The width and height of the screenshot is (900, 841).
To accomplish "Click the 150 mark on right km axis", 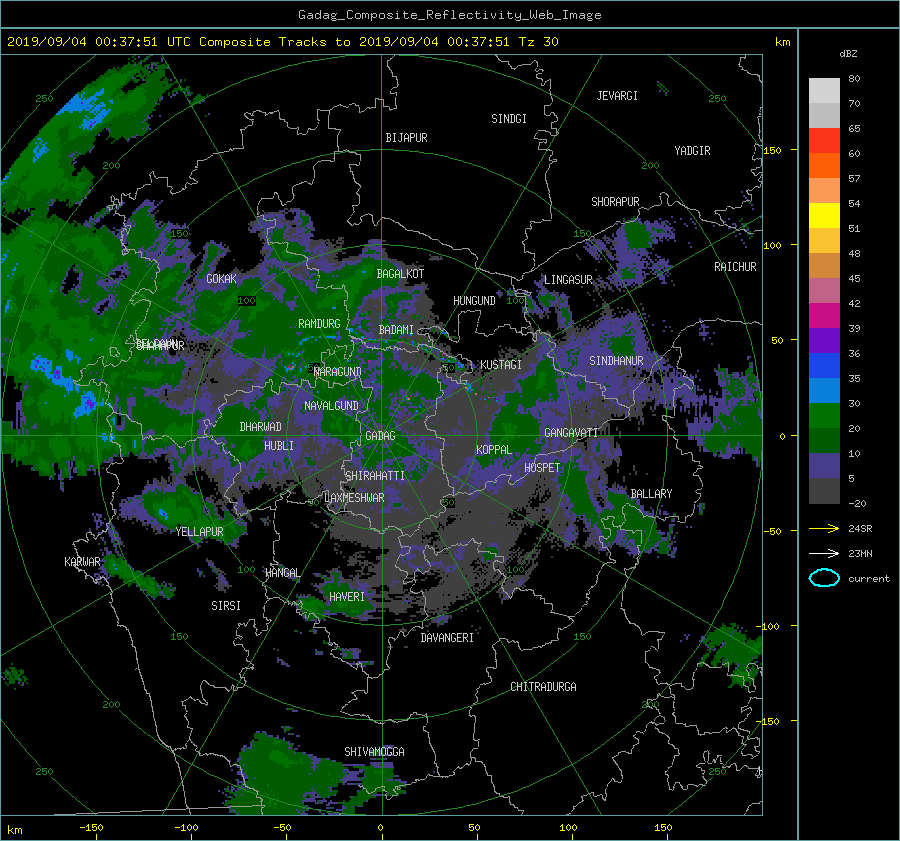I will click(x=772, y=150).
